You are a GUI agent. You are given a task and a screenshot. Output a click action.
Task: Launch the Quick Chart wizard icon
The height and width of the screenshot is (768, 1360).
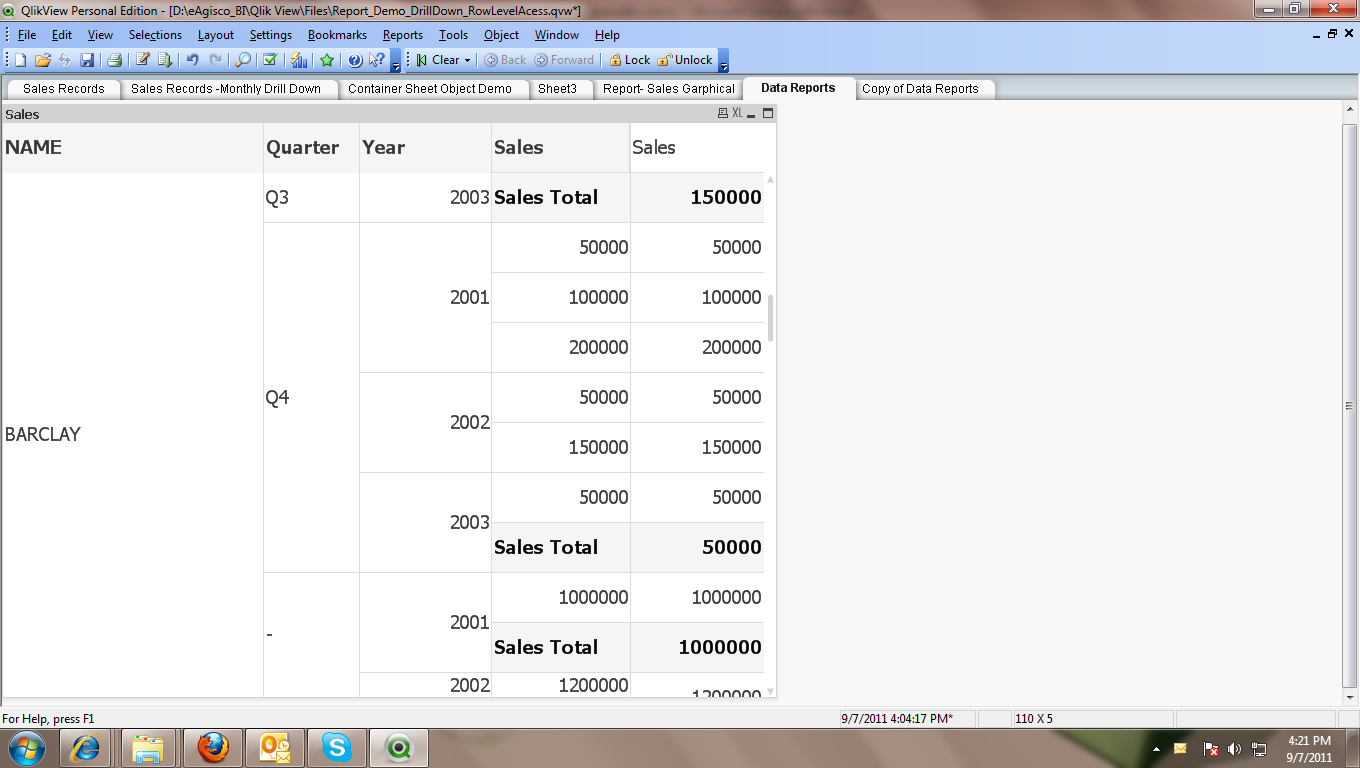point(299,60)
